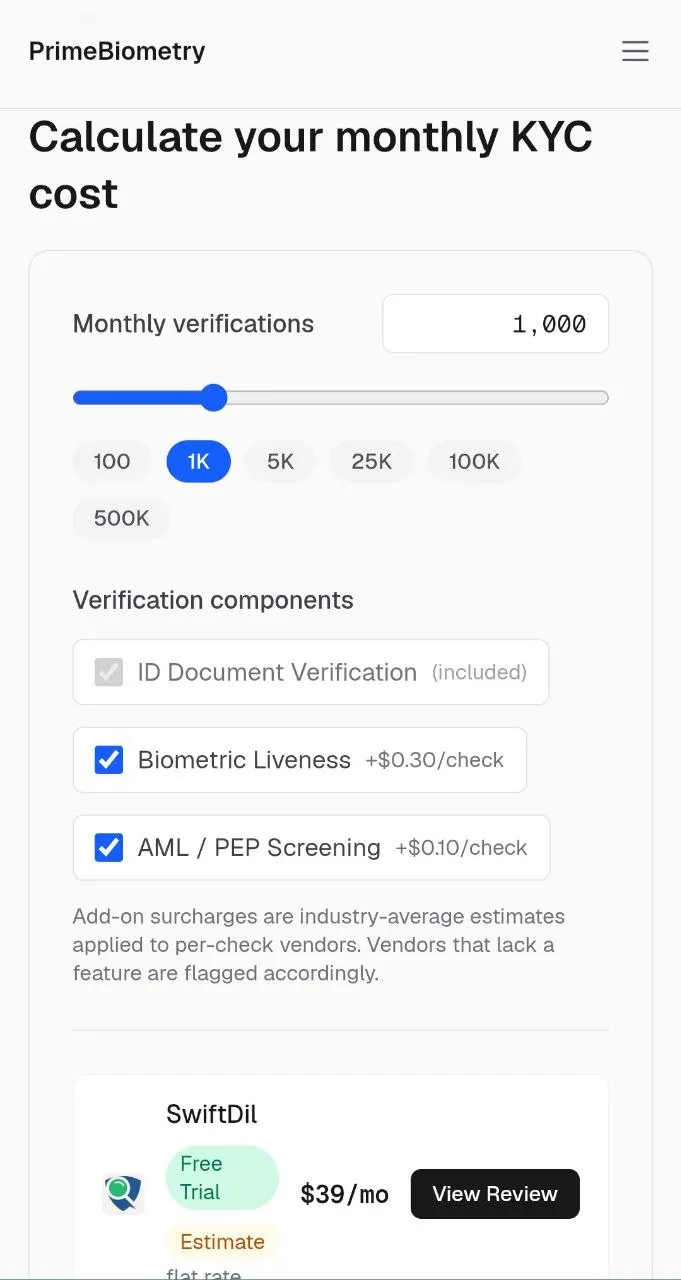Click the Estimate badge on SwiftDil
This screenshot has width=681, height=1280.
pyautogui.click(x=222, y=1242)
